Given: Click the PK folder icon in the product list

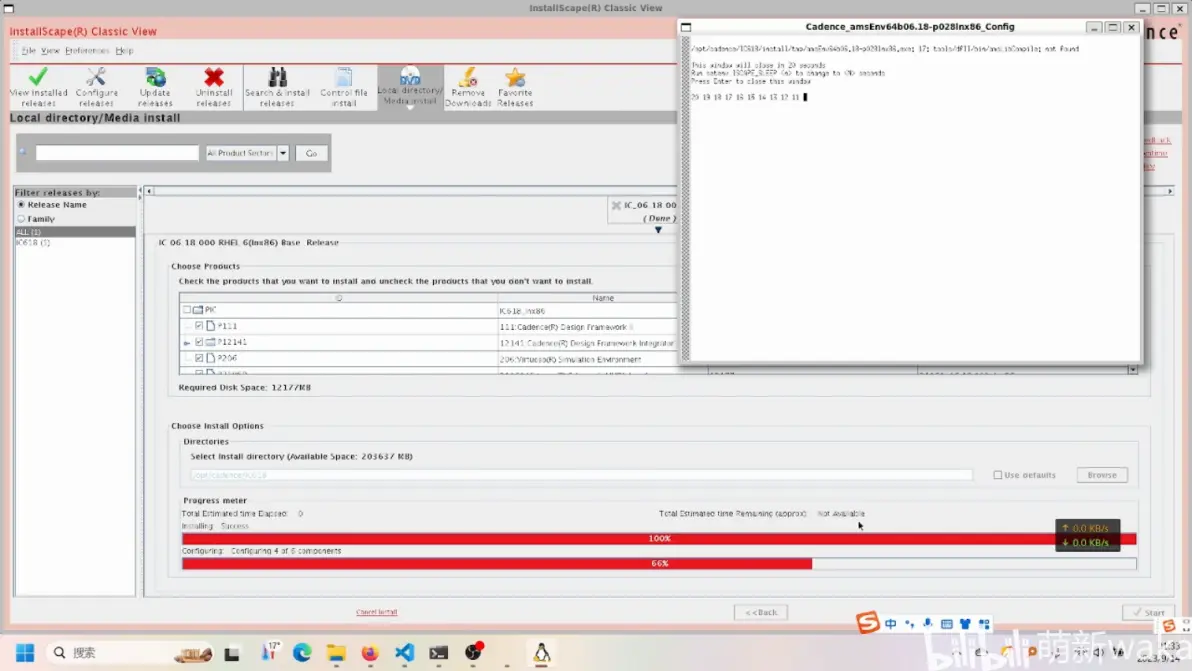Looking at the screenshot, I should pos(198,310).
